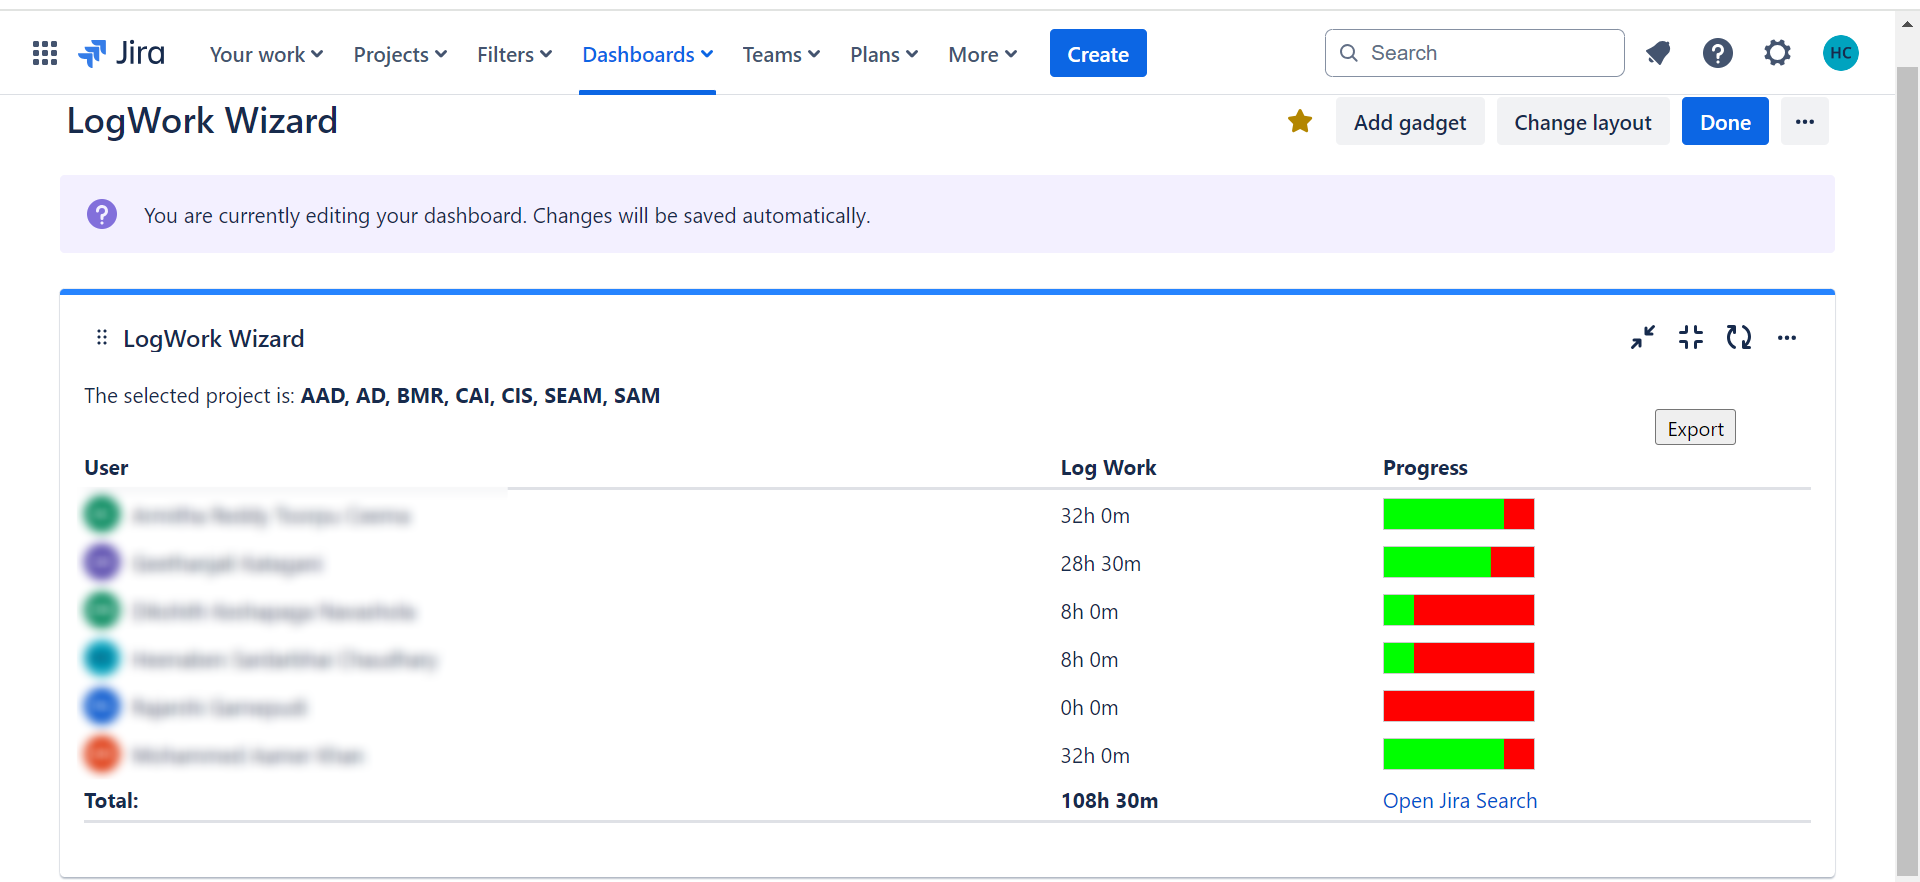
Task: Maximize the LogWork Wizard gadget view
Action: (x=1691, y=338)
